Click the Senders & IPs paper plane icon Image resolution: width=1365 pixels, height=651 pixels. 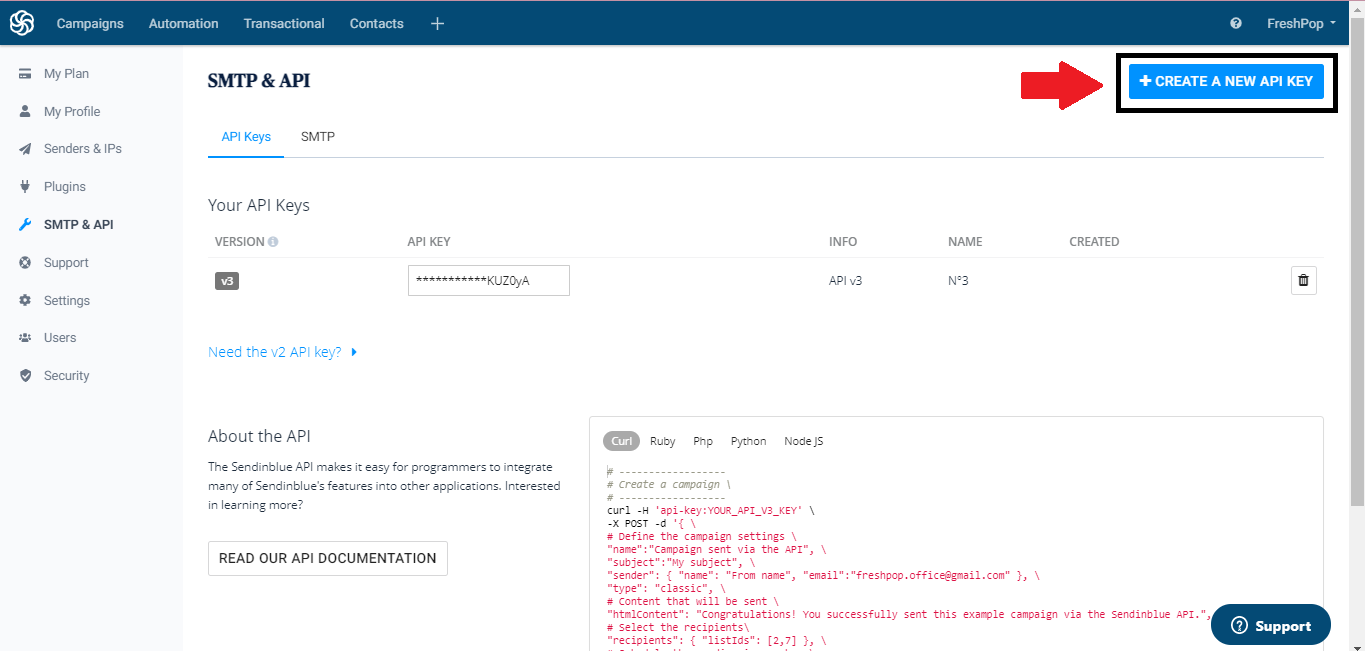(25, 149)
